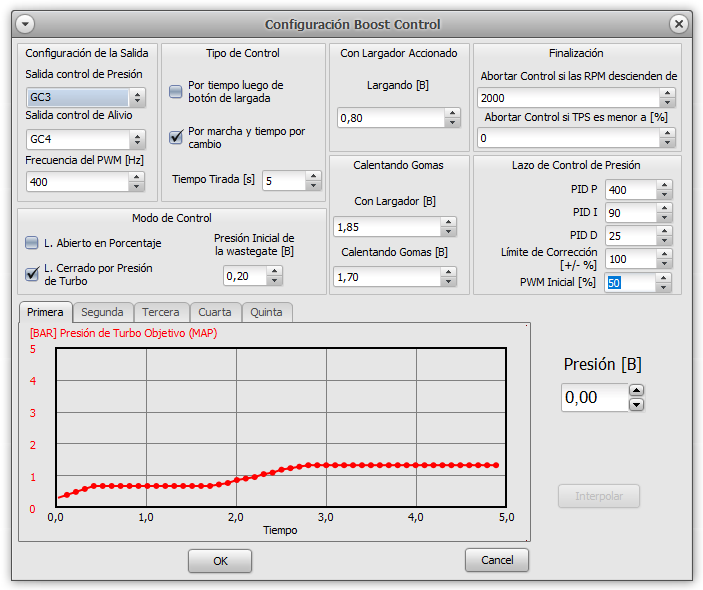Switch to the Segunda tab

coord(102,312)
